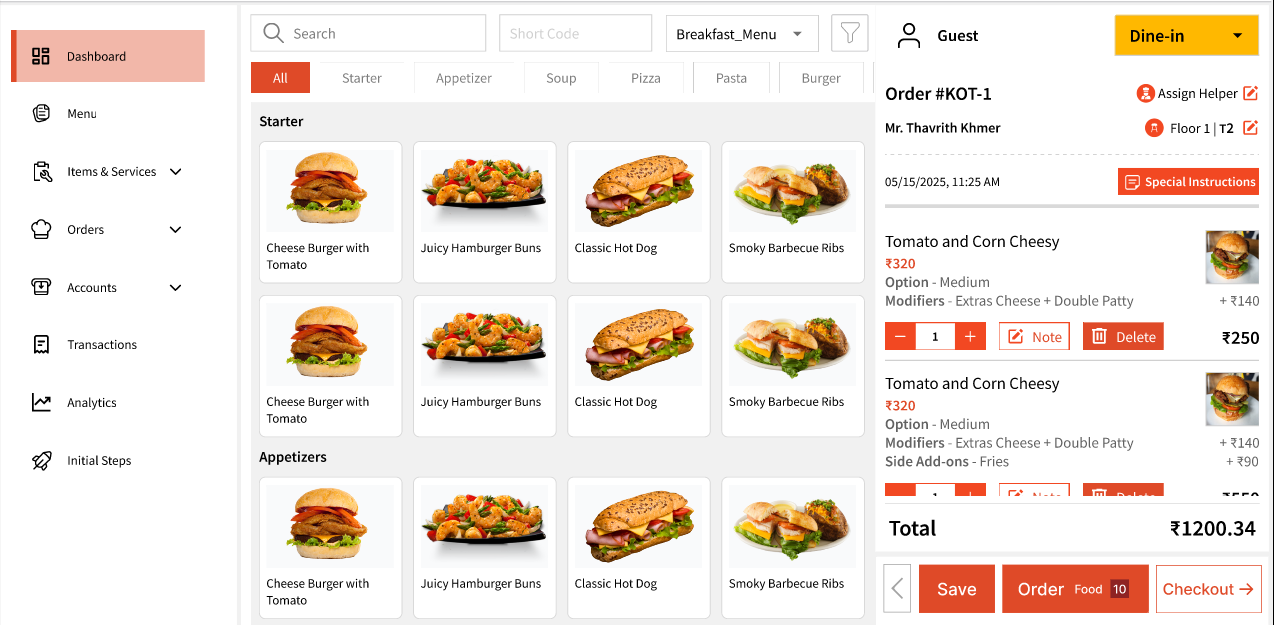The height and width of the screenshot is (625, 1274).
Task: Click the Orders chef hat icon
Action: click(41, 229)
